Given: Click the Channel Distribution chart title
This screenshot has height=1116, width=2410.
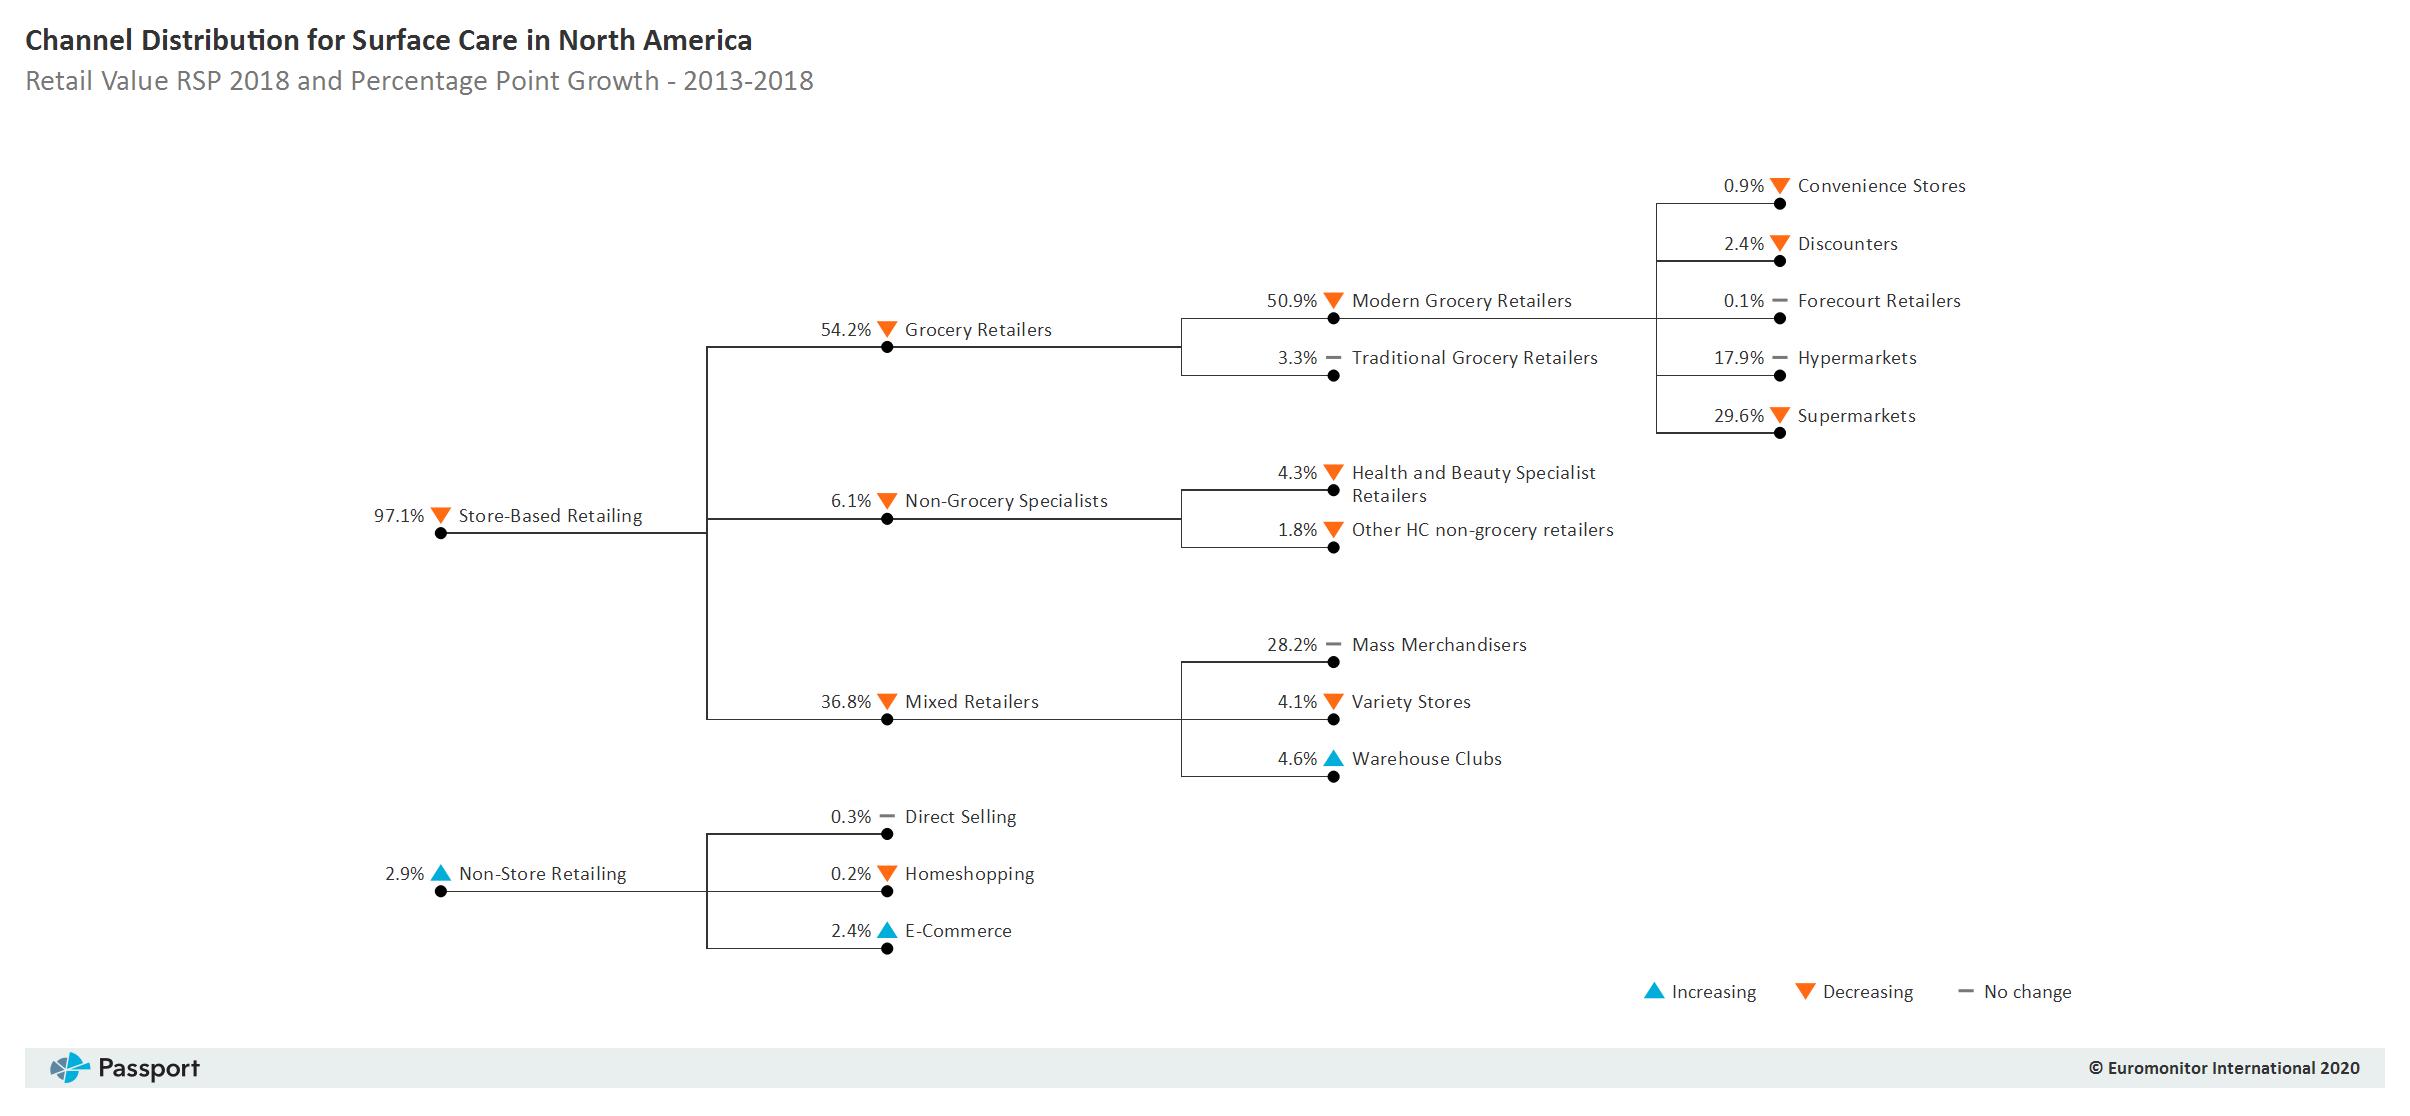Looking at the screenshot, I should (x=388, y=40).
